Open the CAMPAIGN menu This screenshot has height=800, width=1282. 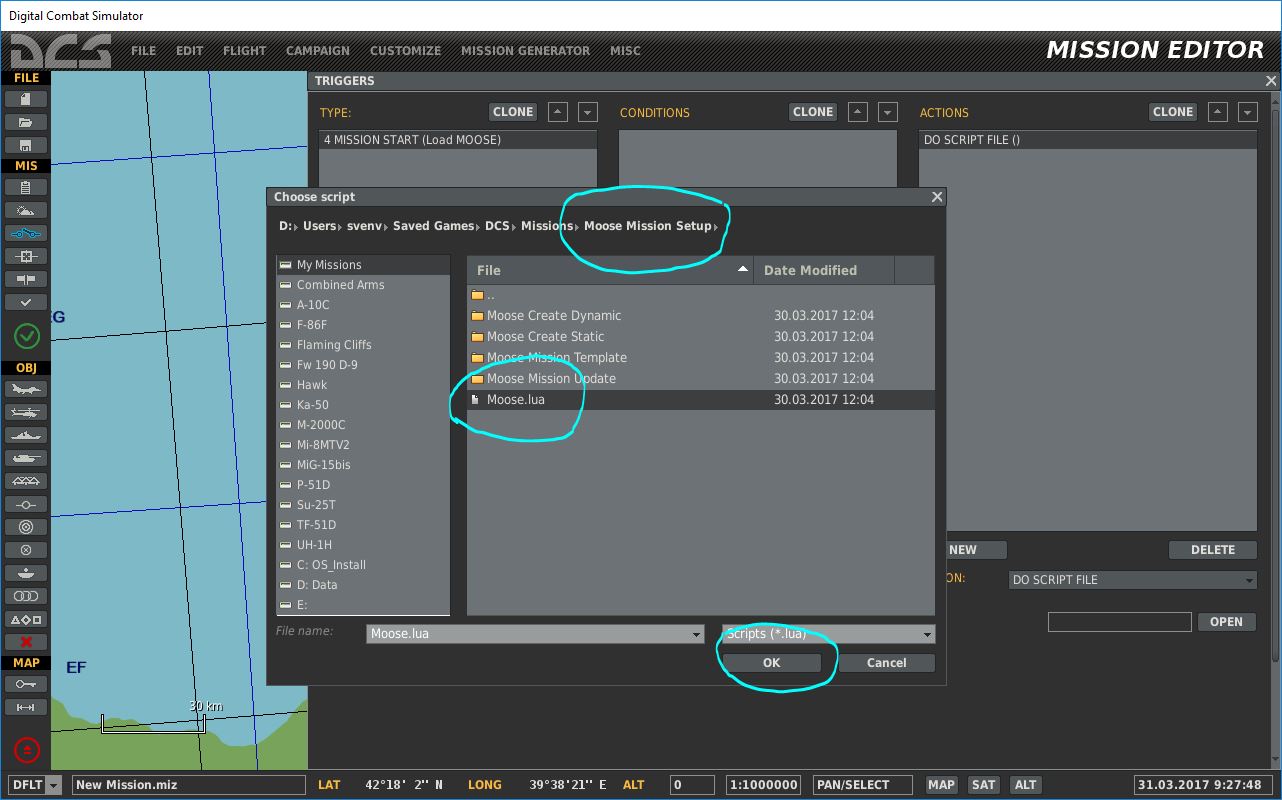click(317, 51)
